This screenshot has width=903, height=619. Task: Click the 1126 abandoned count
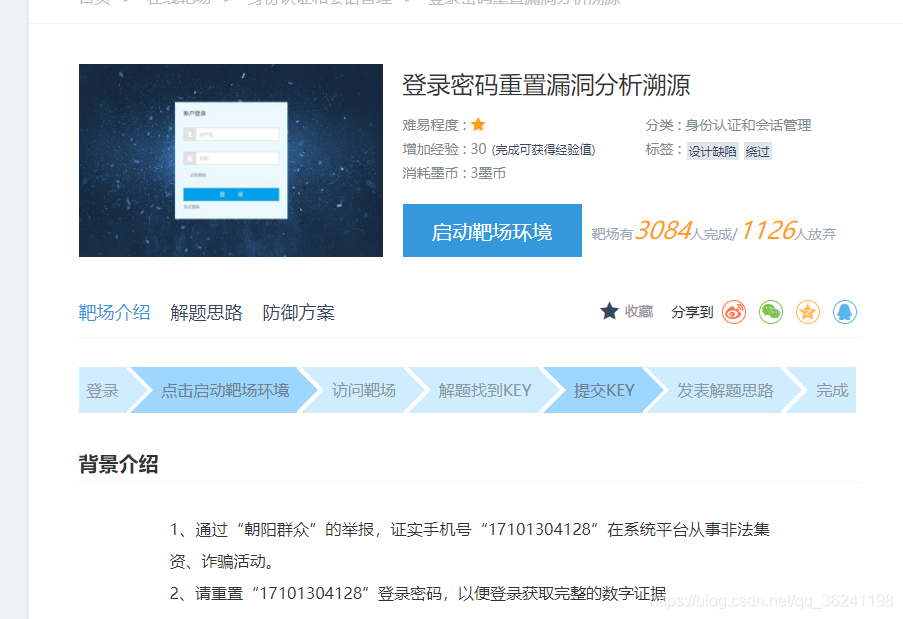tap(768, 230)
